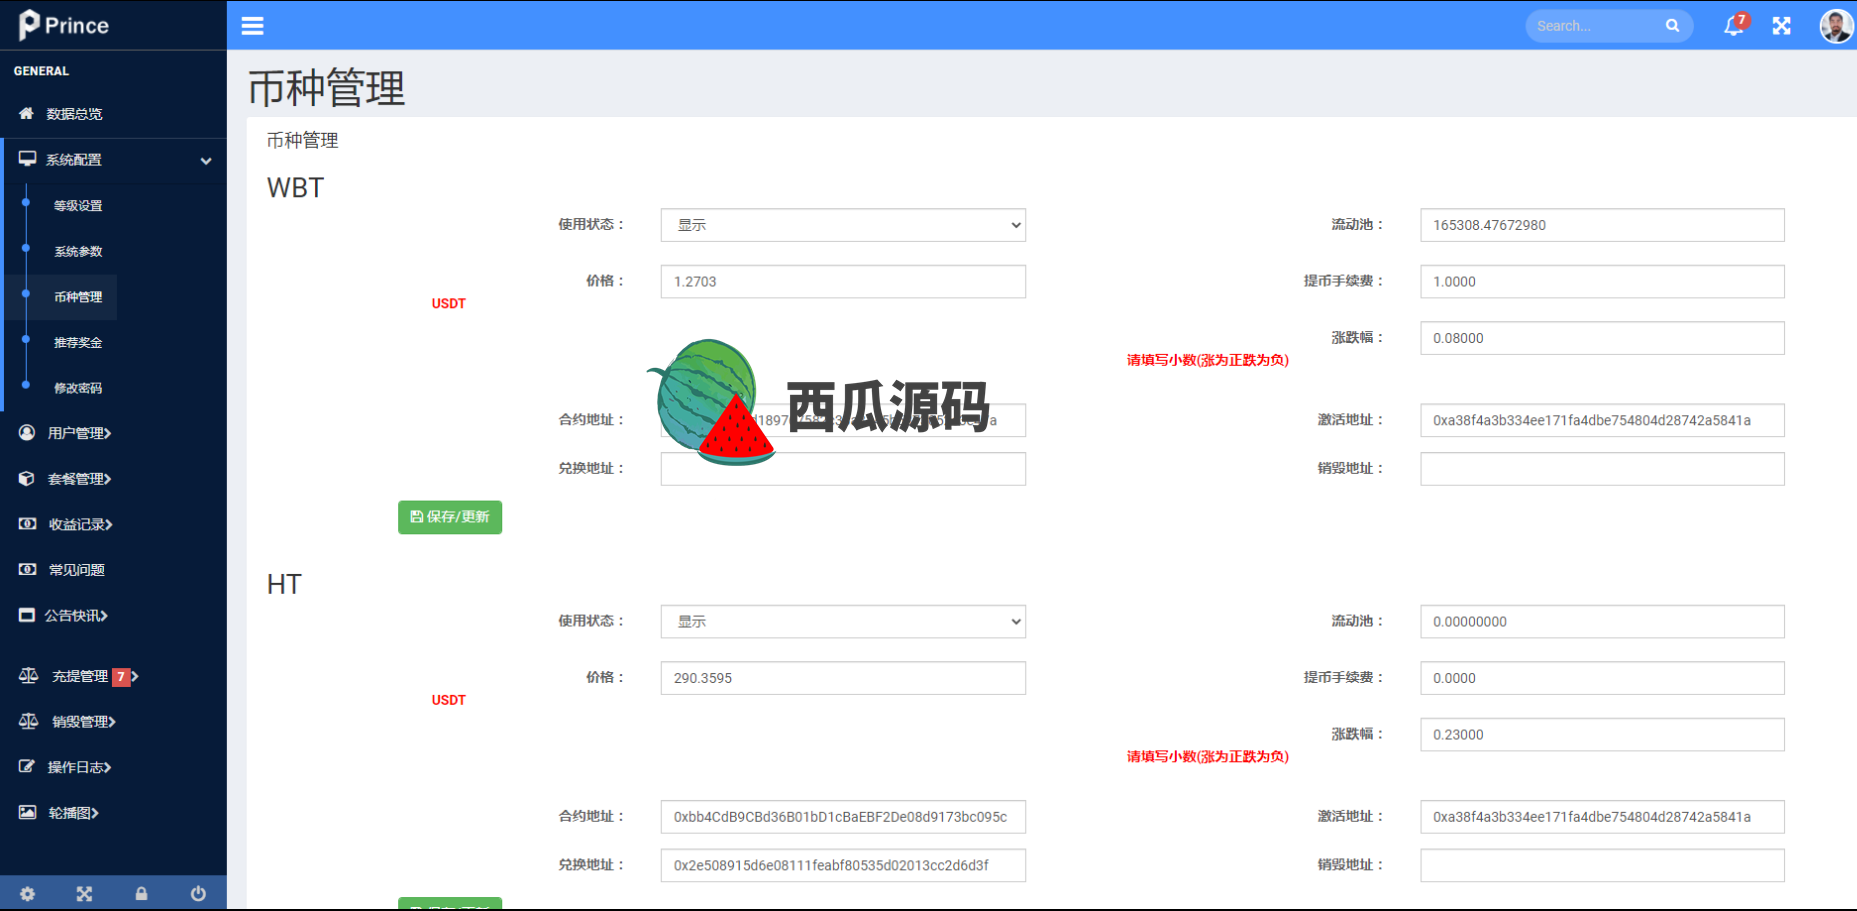Click HT 销毁地址 empty field
1857x911 pixels.
pos(1602,866)
